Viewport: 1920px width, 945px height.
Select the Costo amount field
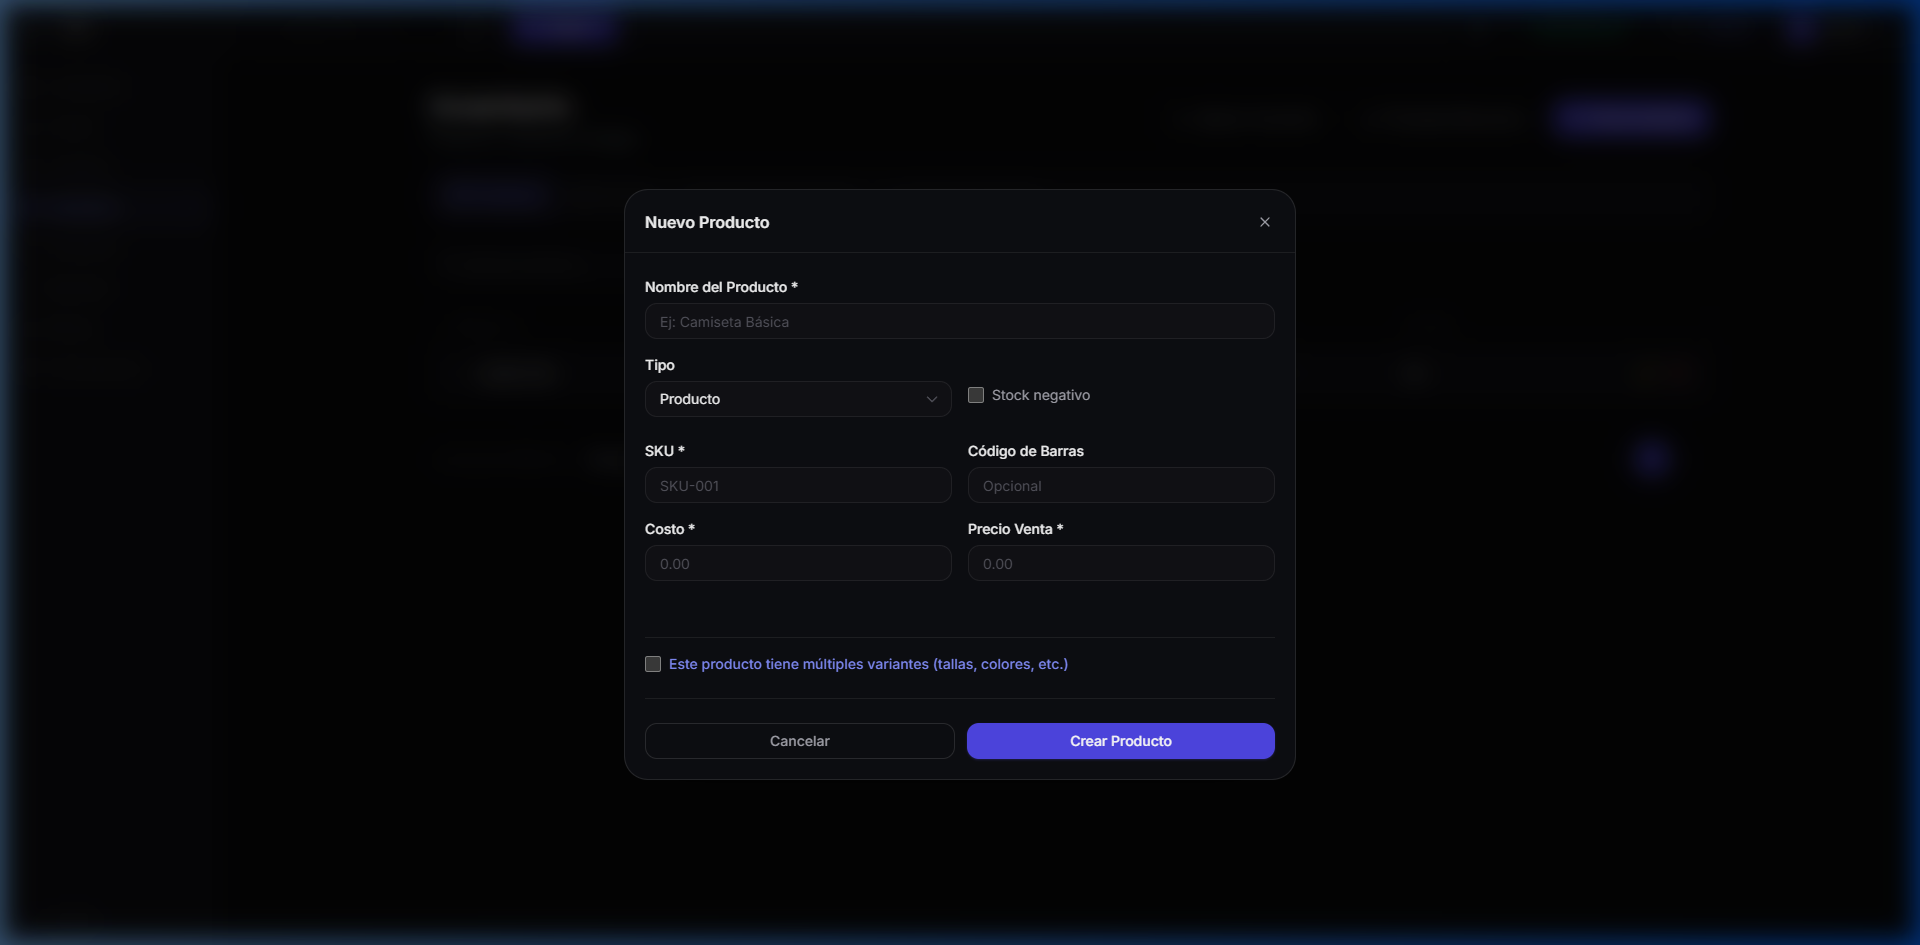(797, 564)
